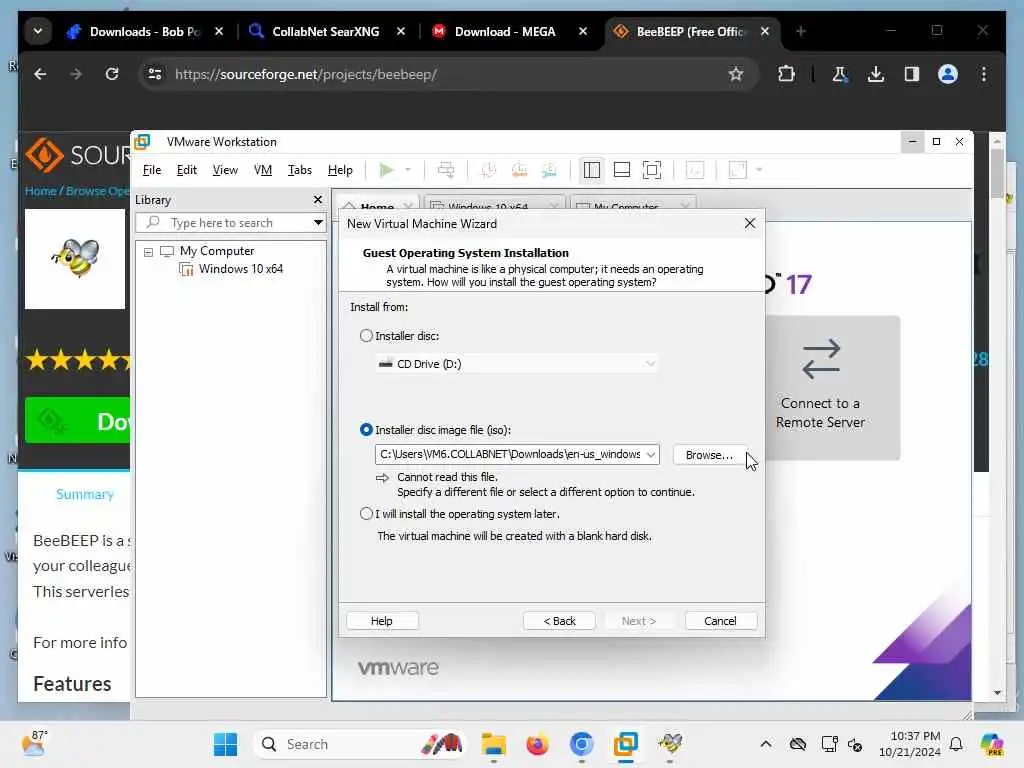The image size is (1024, 768).
Task: Open the View menu in VMware
Action: coord(225,170)
